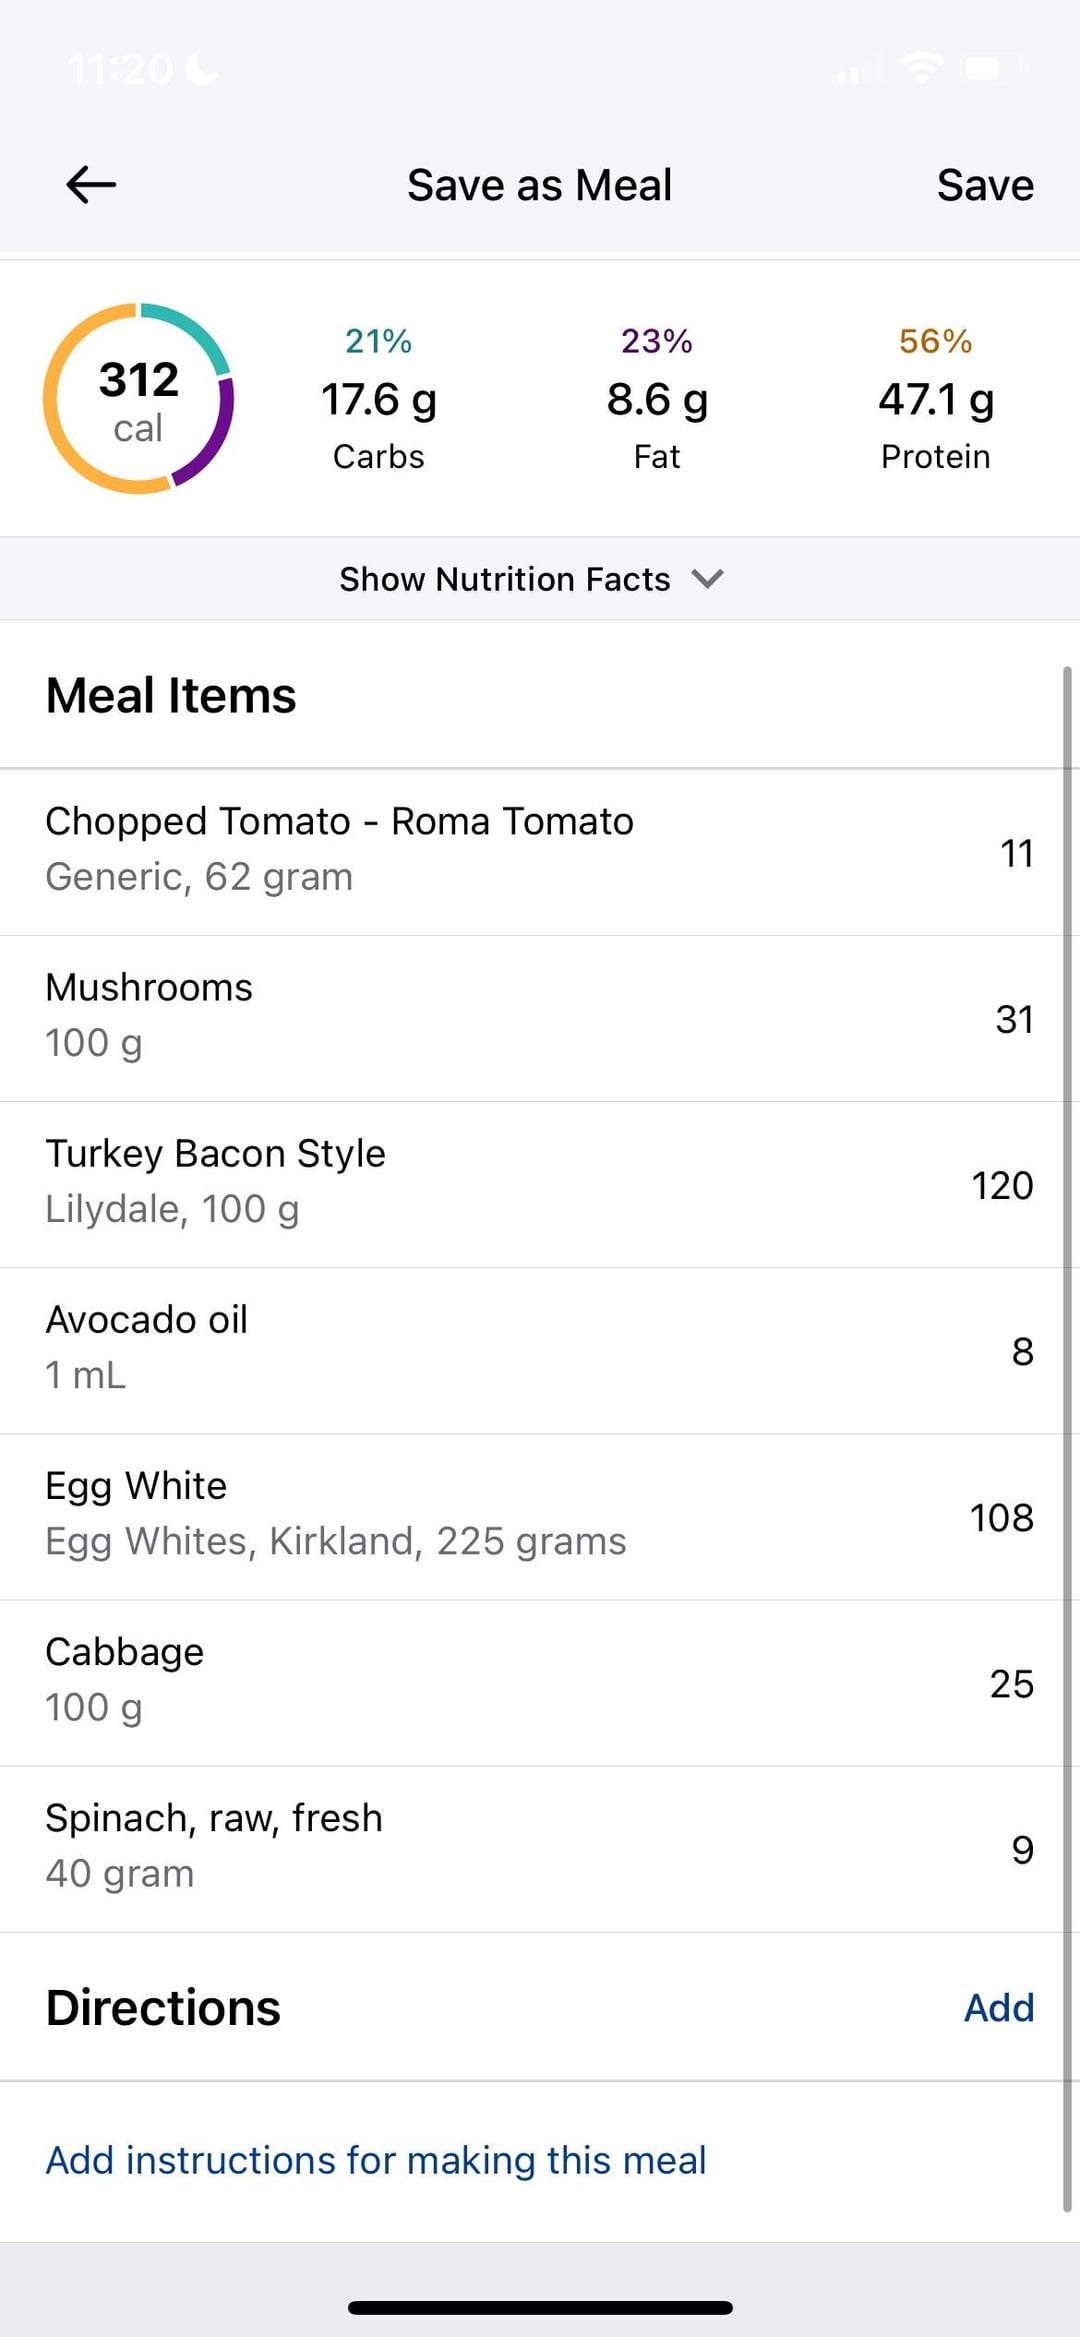Open Chopped Tomato - Roma Tomato item
The image size is (1080, 2337).
click(x=530, y=850)
